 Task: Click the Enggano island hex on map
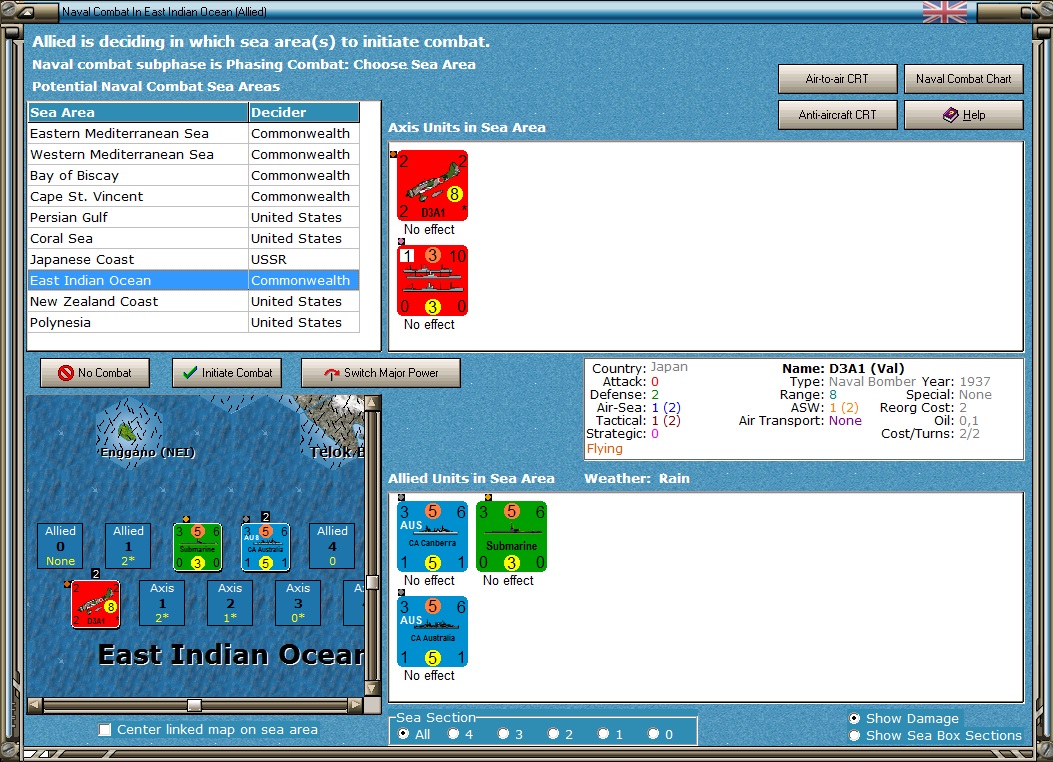(x=128, y=431)
